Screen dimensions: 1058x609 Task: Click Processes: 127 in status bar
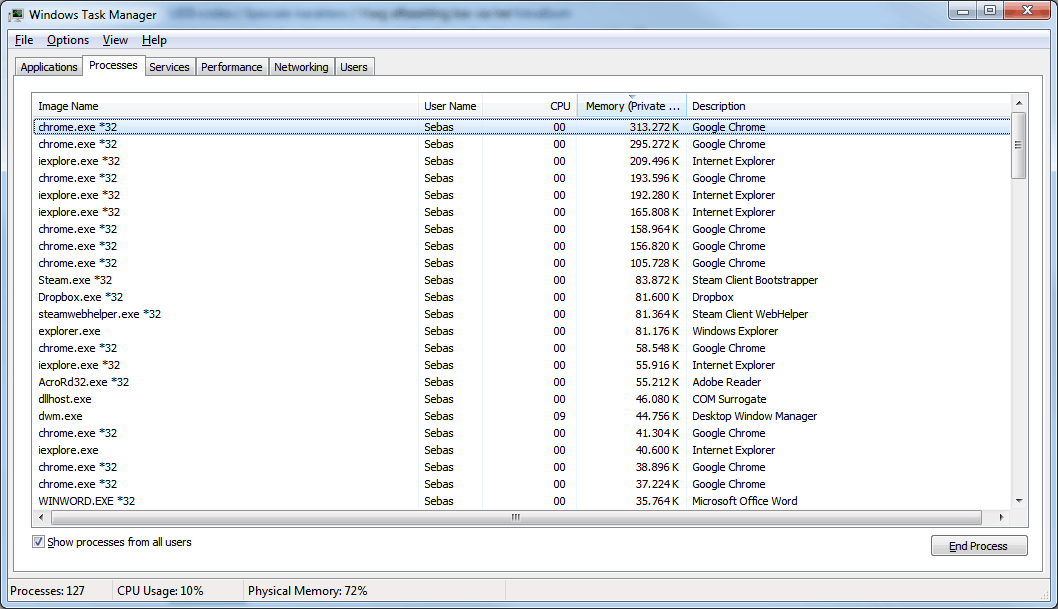click(47, 591)
